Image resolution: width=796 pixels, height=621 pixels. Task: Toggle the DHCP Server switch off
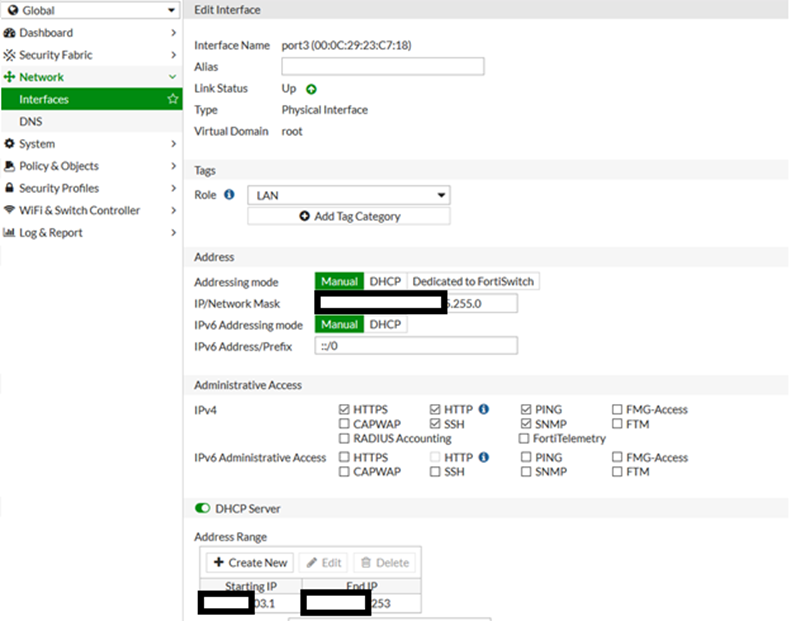203,508
